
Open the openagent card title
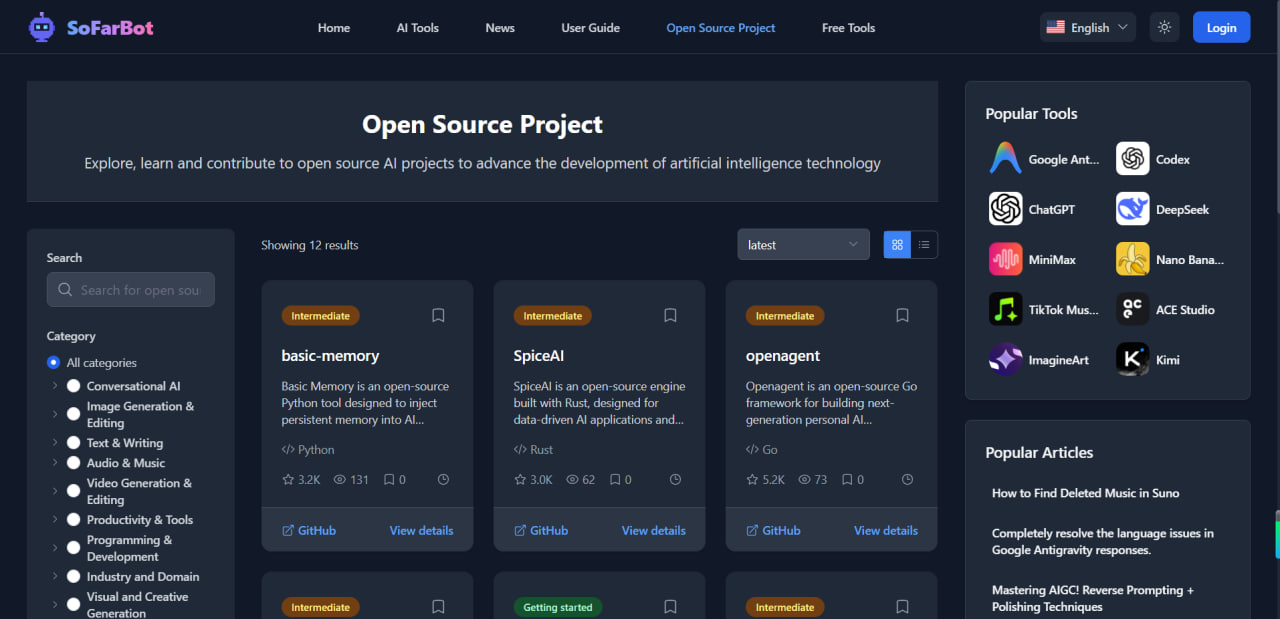pyautogui.click(x=783, y=355)
